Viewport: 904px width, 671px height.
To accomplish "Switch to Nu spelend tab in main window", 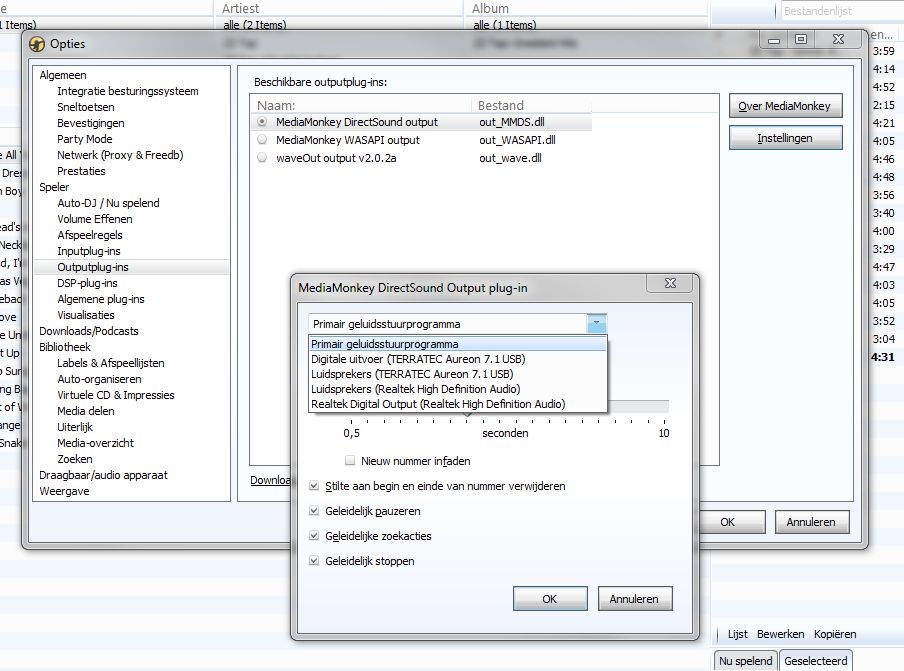I will point(745,661).
